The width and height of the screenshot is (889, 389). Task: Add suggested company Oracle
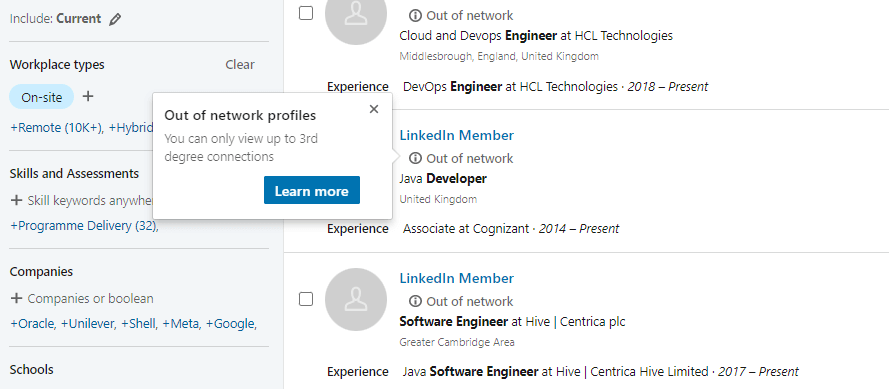[x=33, y=324]
